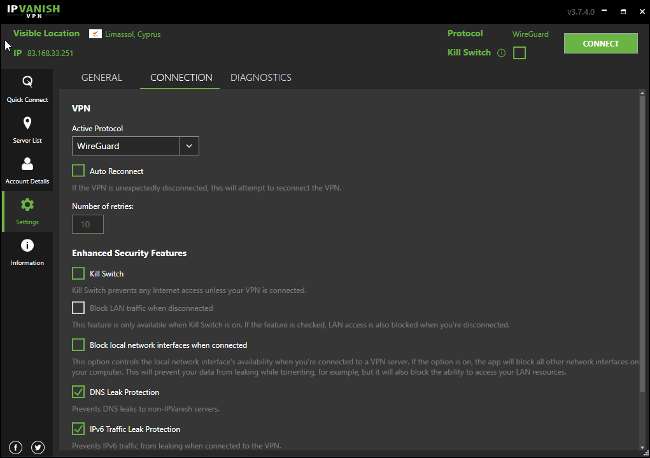650x458 pixels.
Task: Click the Enhanced Security Features heading
Action: [129, 253]
